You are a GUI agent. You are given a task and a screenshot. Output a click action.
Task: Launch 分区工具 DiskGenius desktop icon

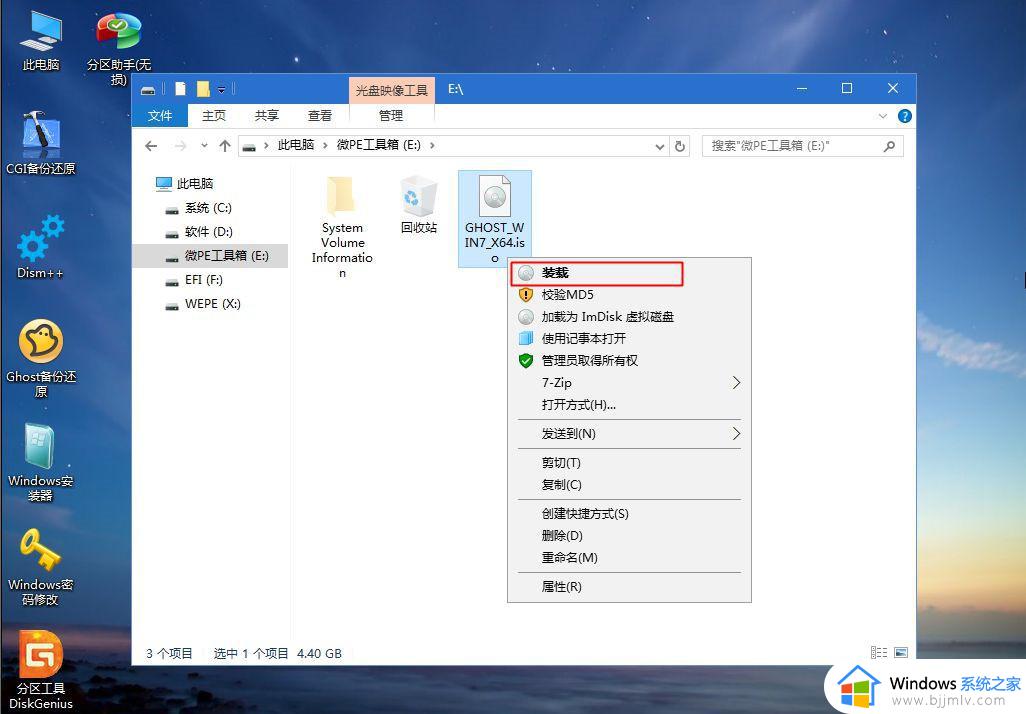tap(41, 670)
